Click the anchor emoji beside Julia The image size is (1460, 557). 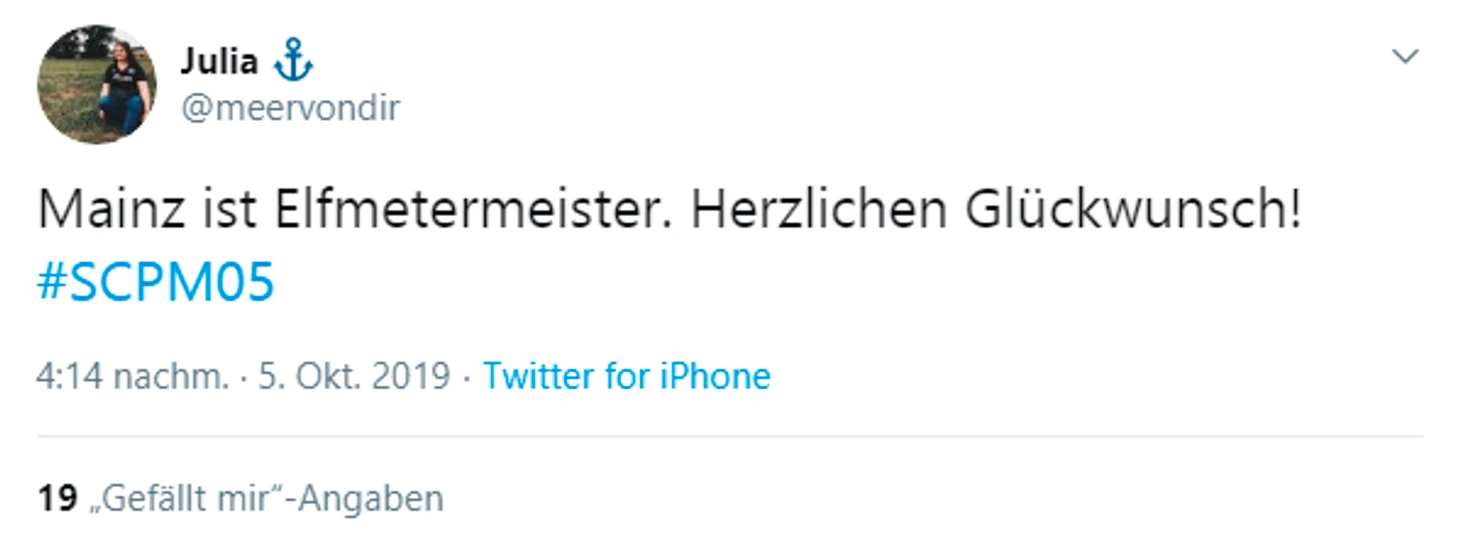point(294,62)
